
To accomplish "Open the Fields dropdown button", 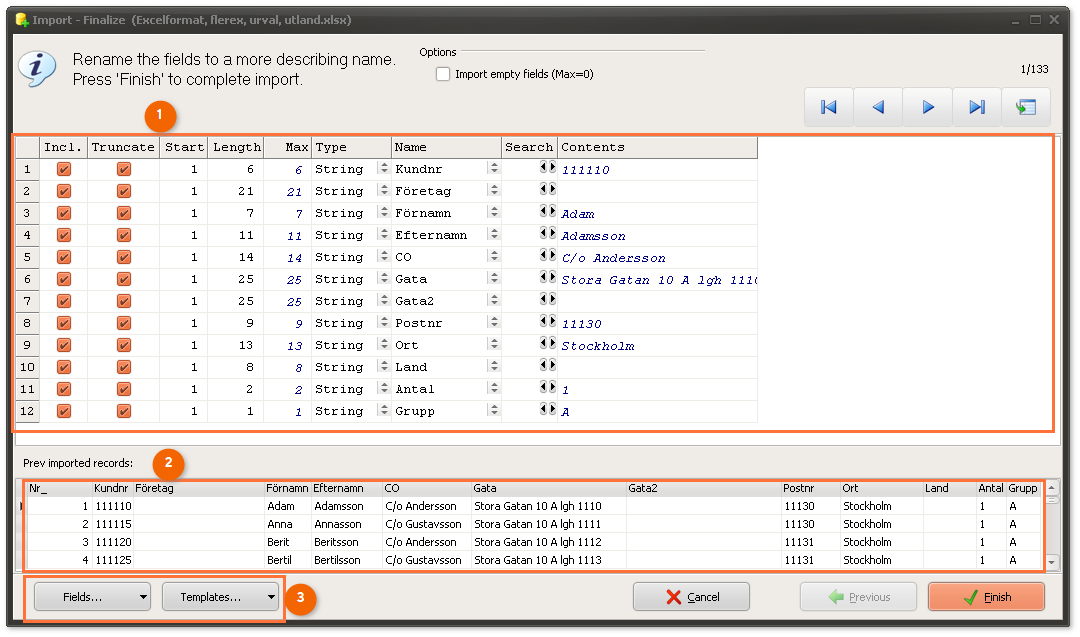I will [92, 597].
